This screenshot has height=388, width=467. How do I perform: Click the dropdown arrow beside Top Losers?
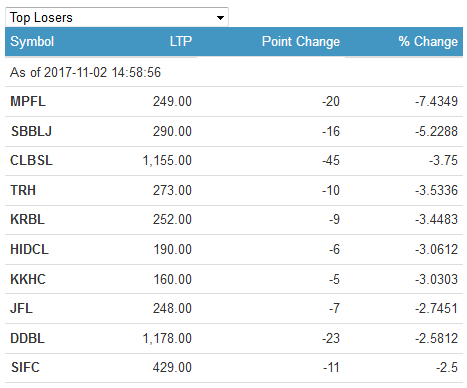tap(220, 18)
